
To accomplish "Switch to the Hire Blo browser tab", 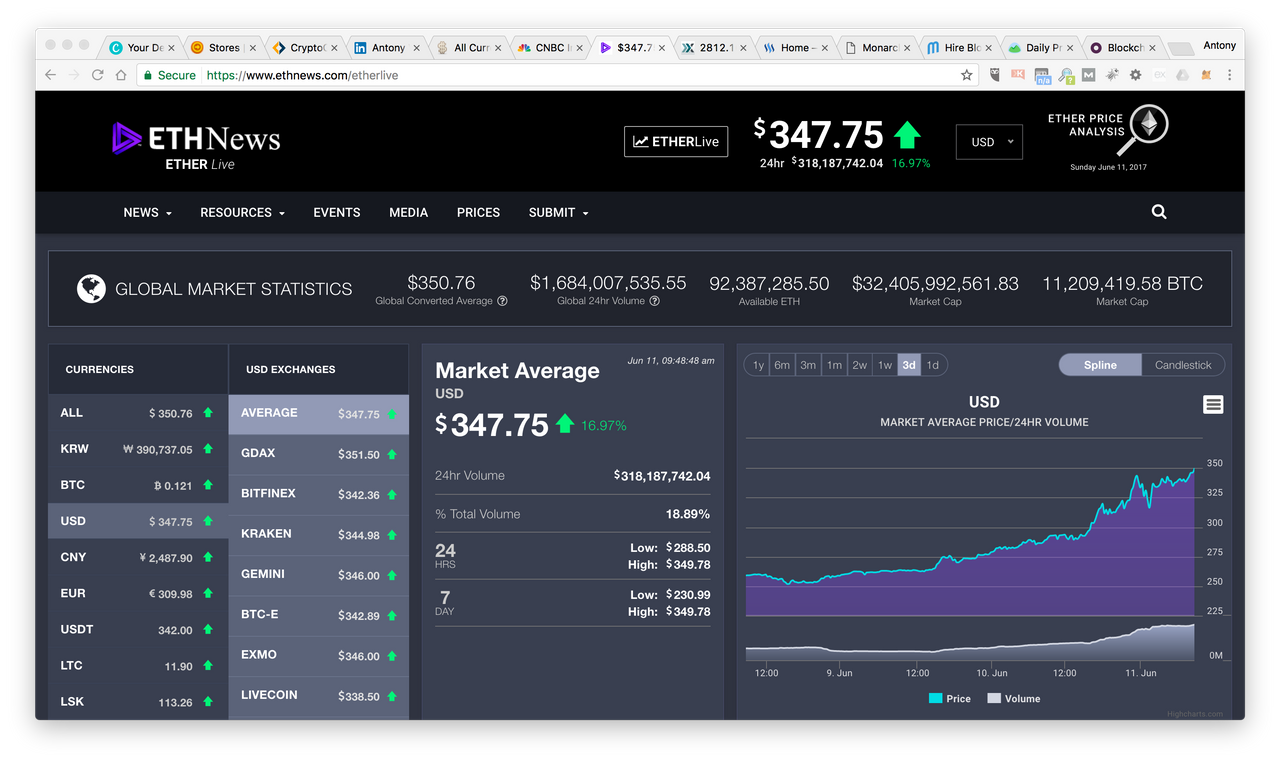I will pos(958,47).
